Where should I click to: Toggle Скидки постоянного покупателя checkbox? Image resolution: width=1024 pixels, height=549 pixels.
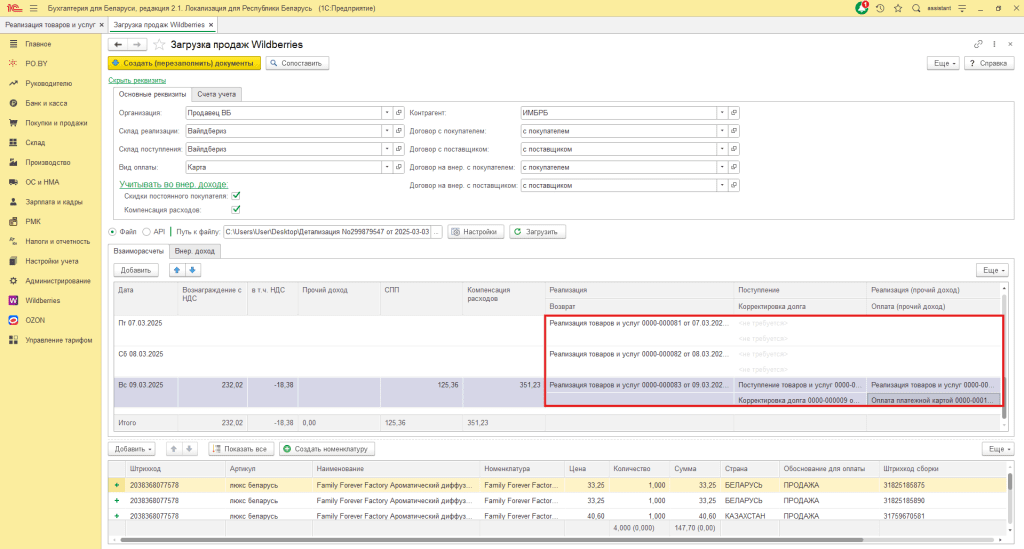236,197
